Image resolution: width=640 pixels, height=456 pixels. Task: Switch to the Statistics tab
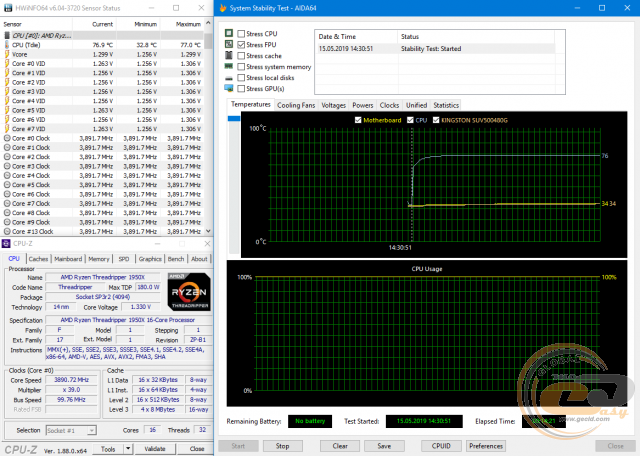pyautogui.click(x=446, y=105)
